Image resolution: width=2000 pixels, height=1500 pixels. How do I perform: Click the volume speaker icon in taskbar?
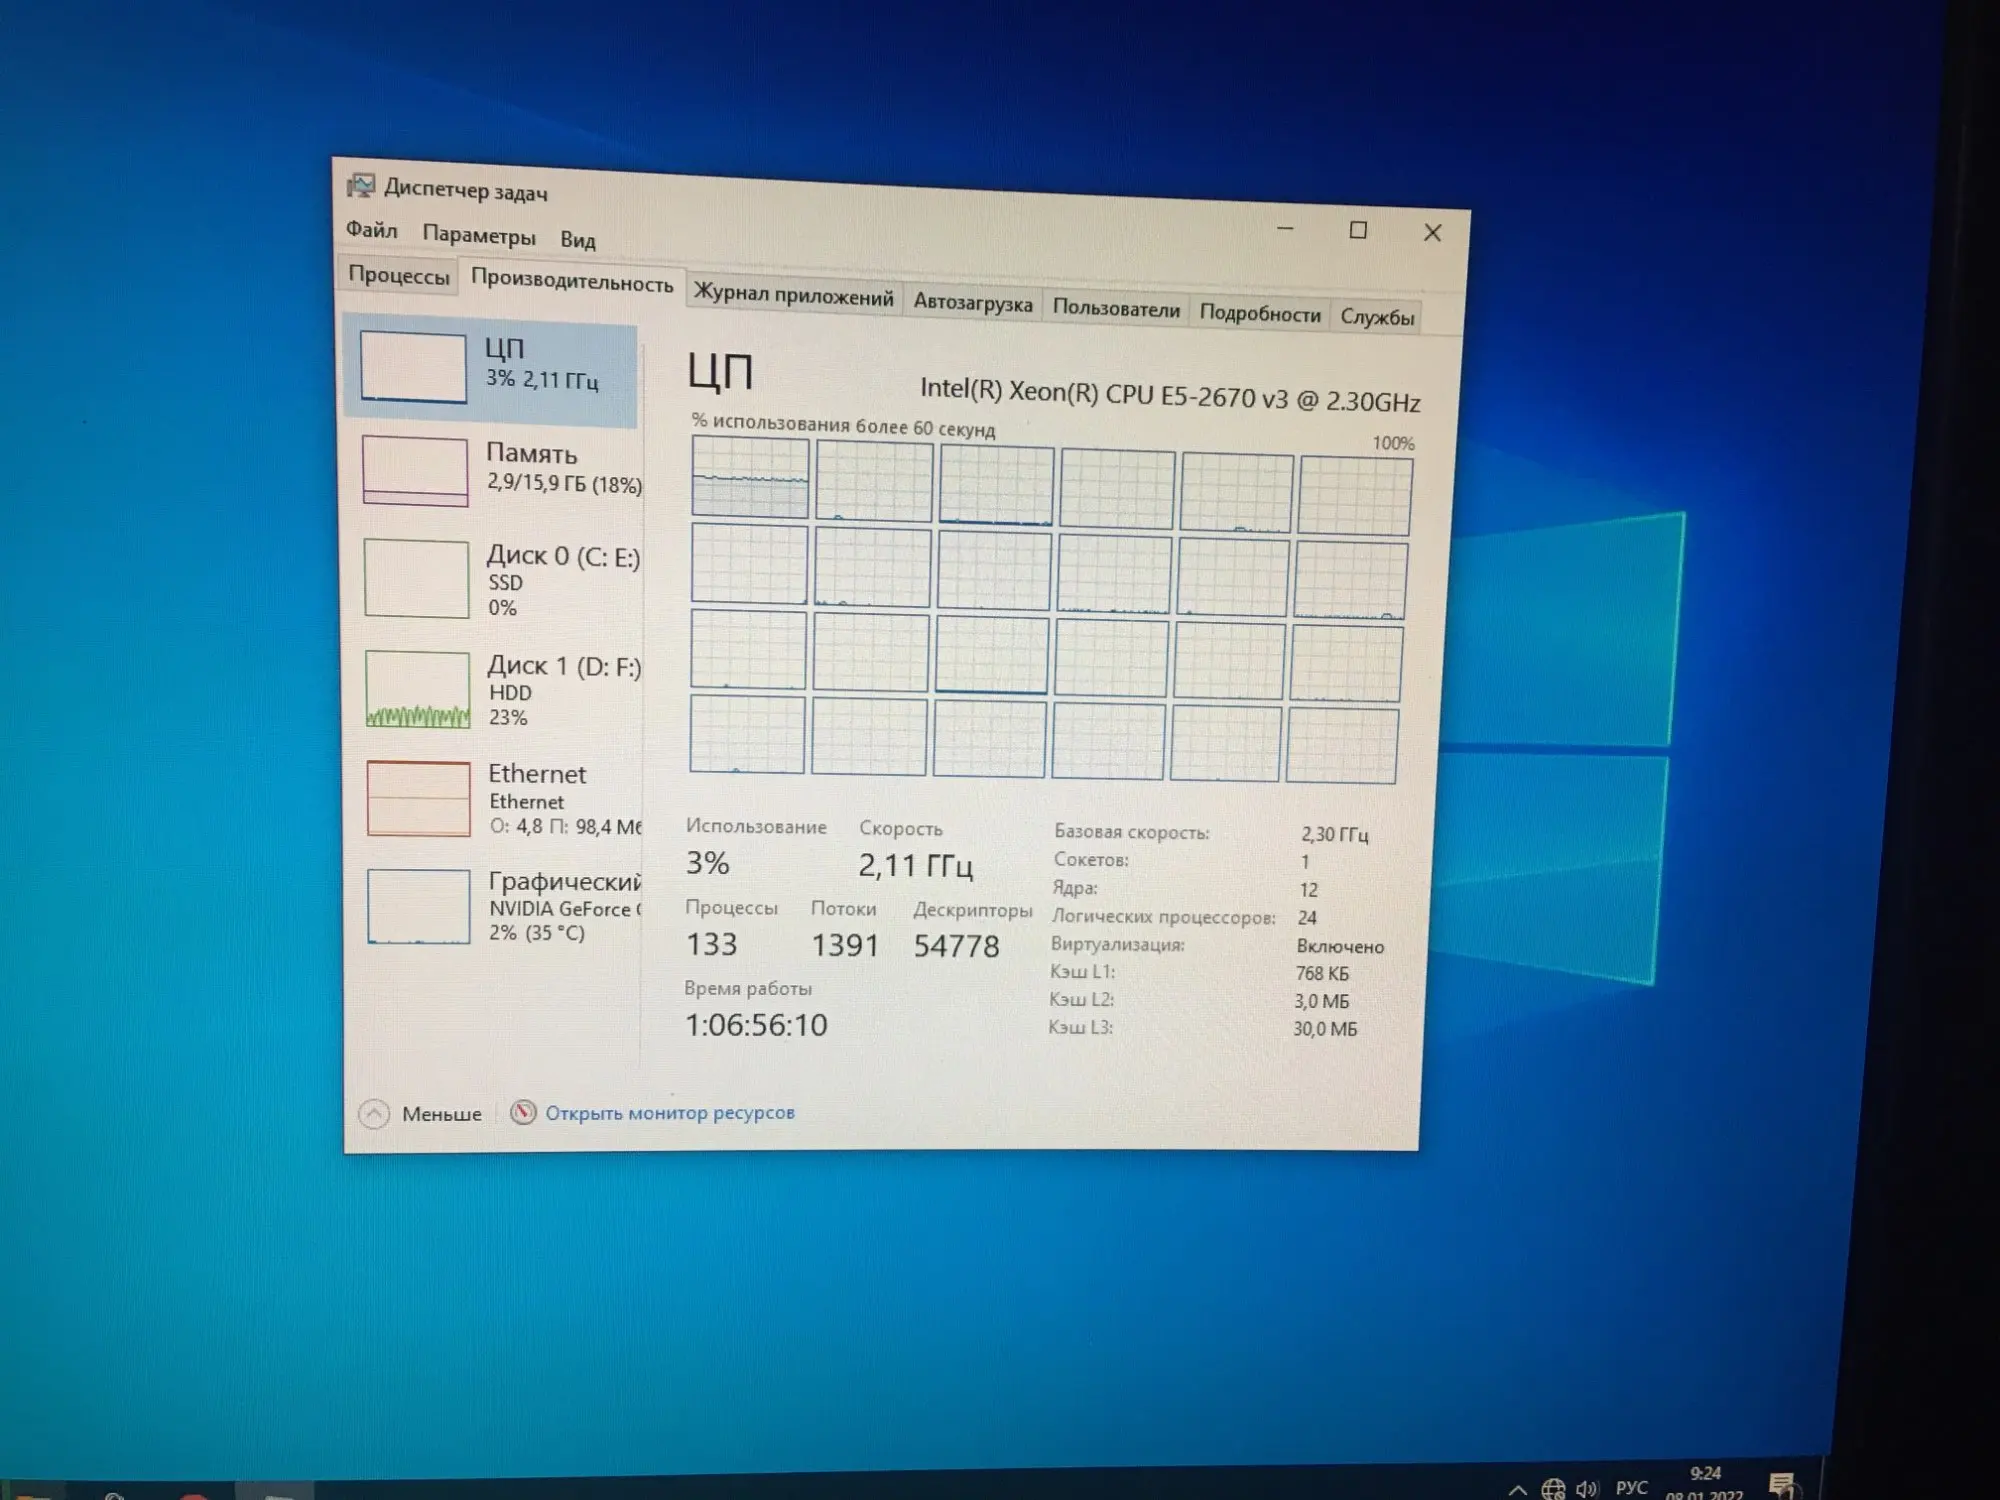pos(1586,1489)
